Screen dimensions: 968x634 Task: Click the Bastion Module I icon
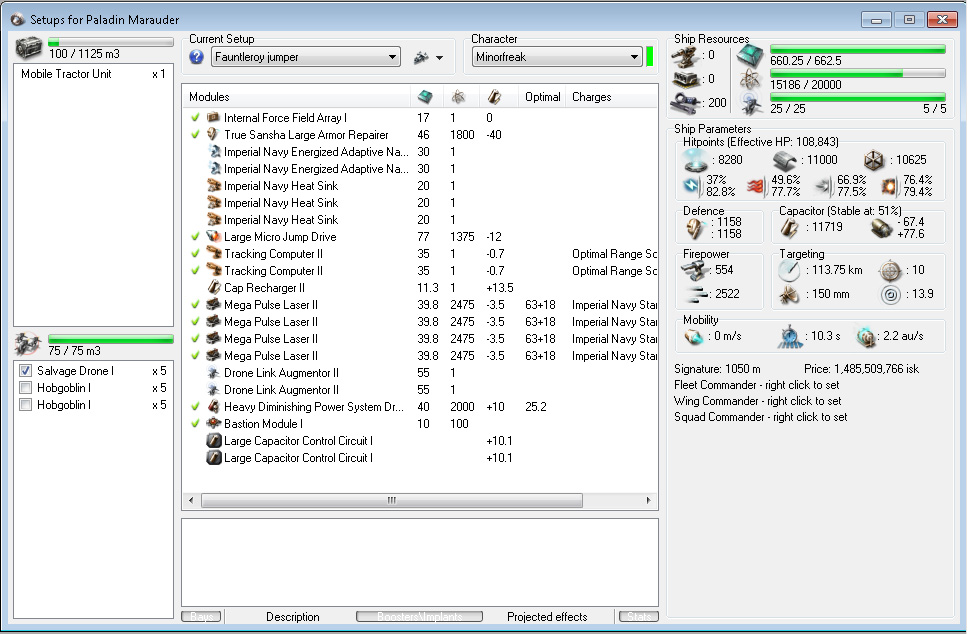(x=214, y=423)
